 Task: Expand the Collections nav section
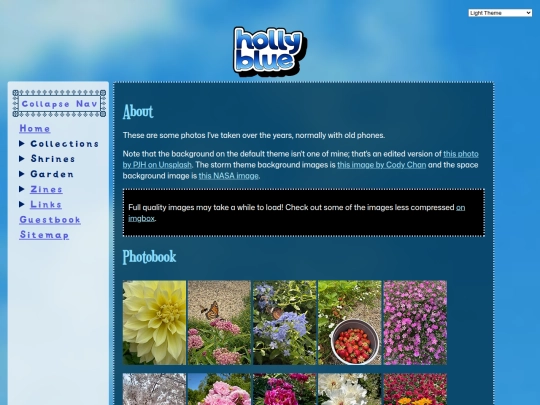tap(59, 144)
